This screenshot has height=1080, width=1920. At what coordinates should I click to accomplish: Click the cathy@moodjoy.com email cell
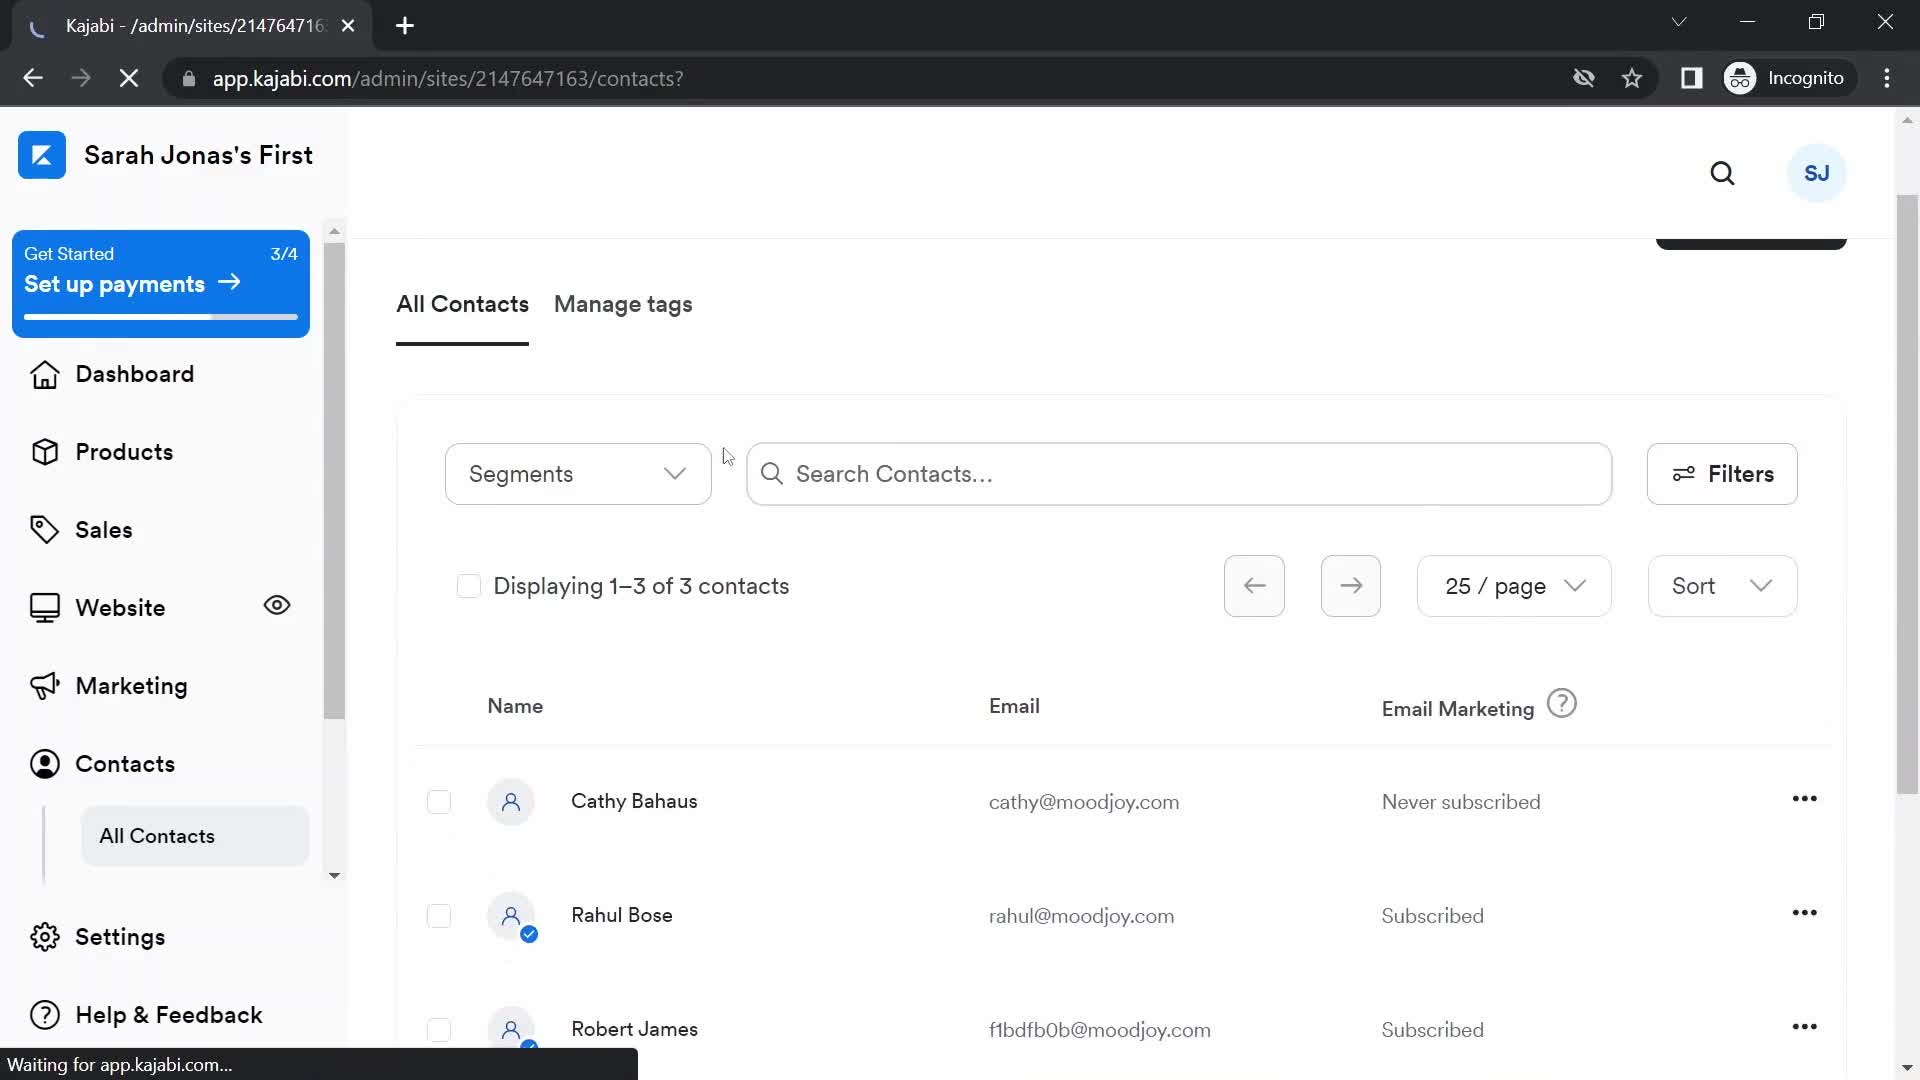1084,802
